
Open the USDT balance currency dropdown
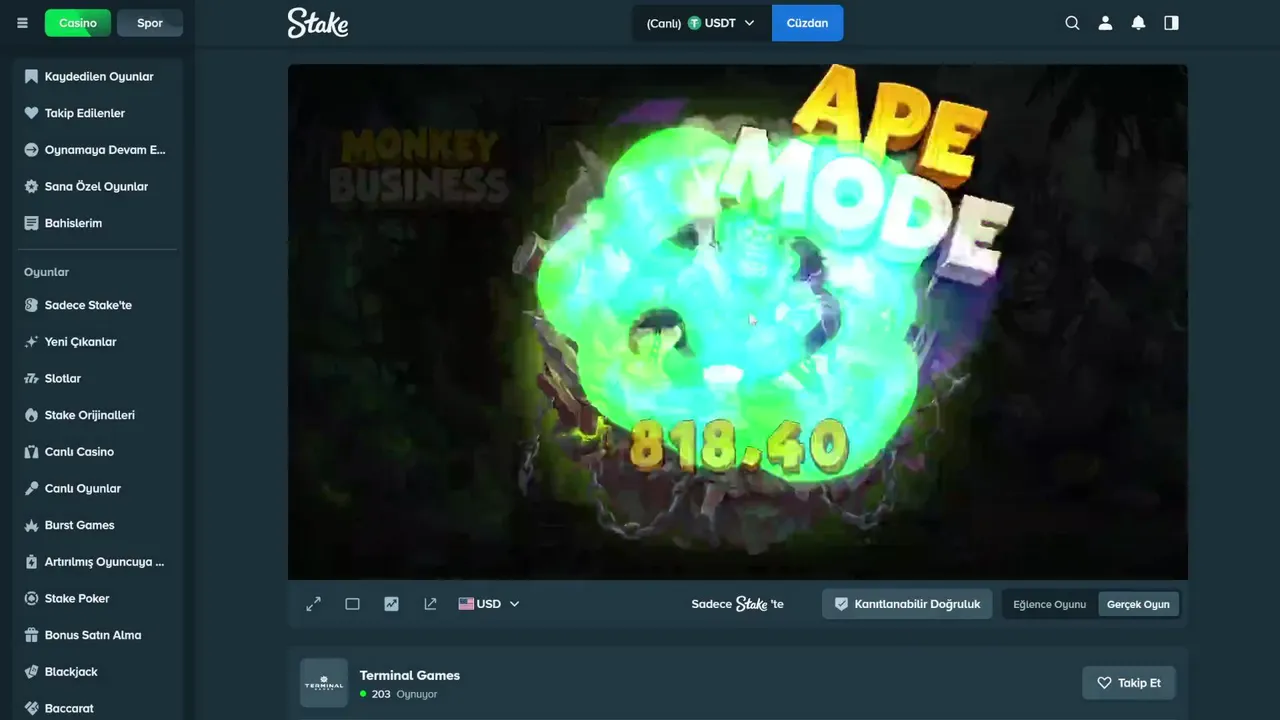click(x=701, y=23)
